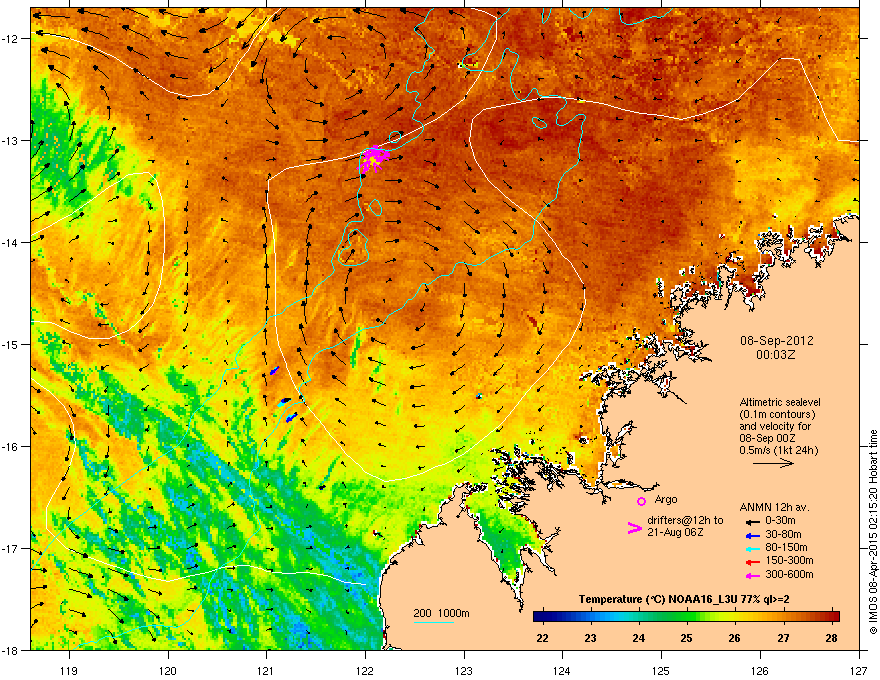The width and height of the screenshot is (880, 680).
Task: Click longitude axis label 119
Action: (x=69, y=670)
